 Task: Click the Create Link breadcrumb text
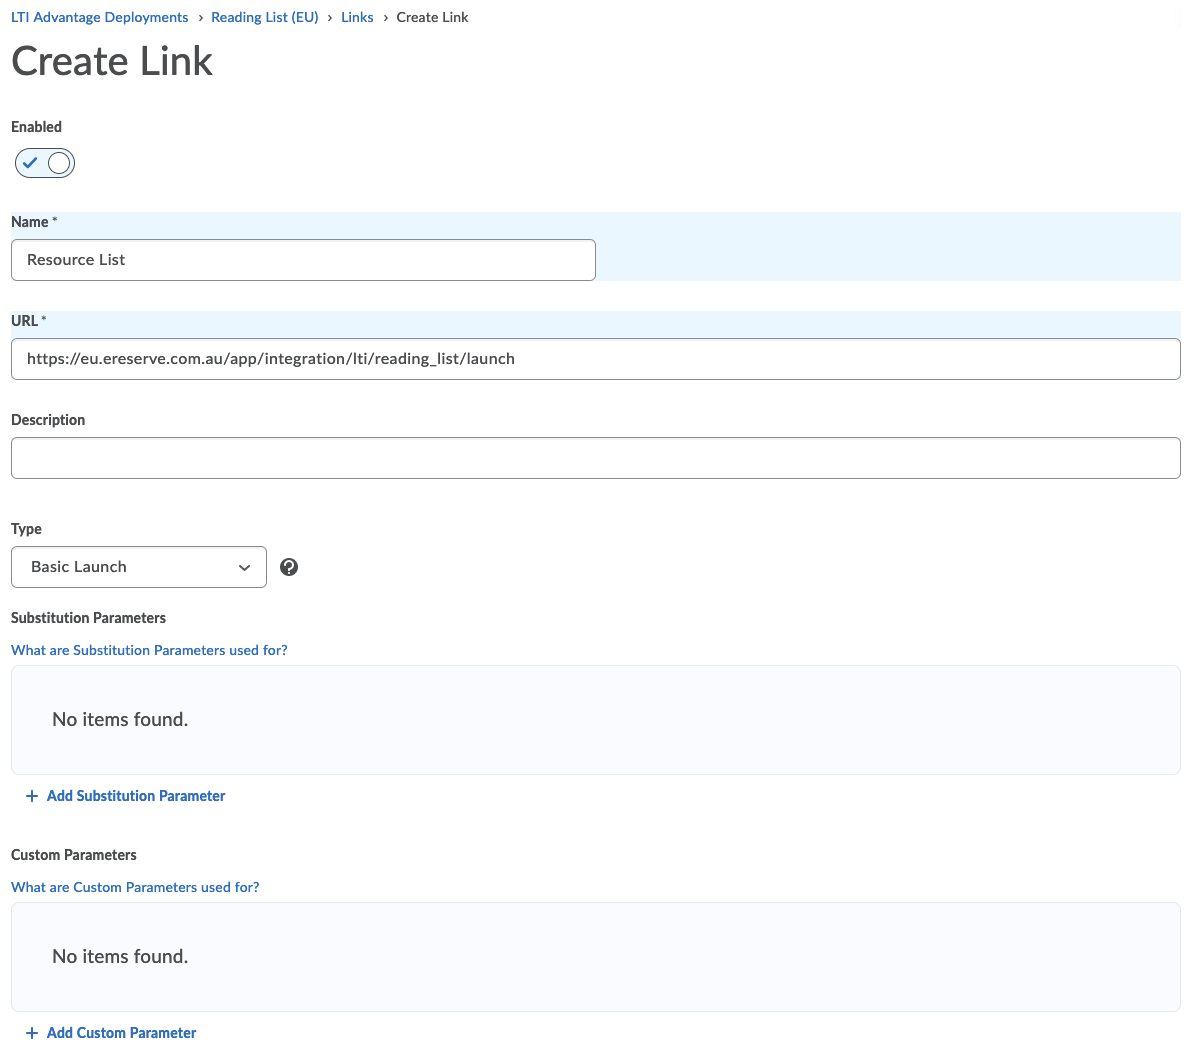tap(432, 17)
